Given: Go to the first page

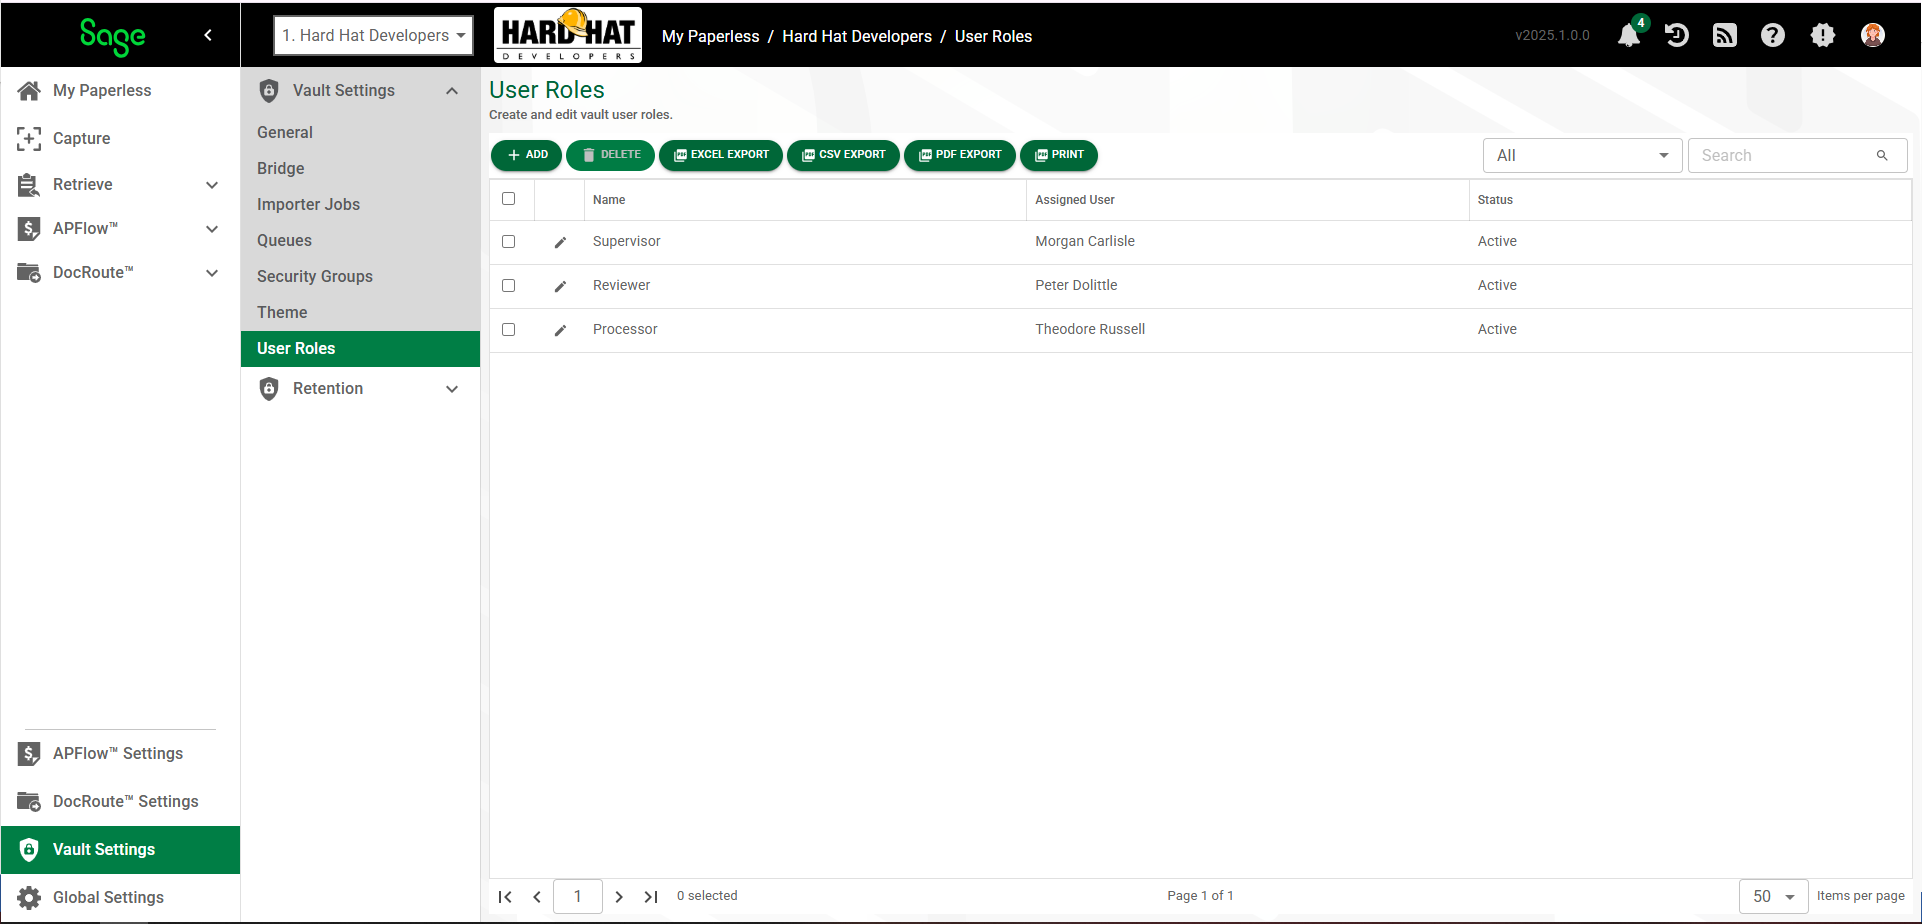Looking at the screenshot, I should 505,896.
